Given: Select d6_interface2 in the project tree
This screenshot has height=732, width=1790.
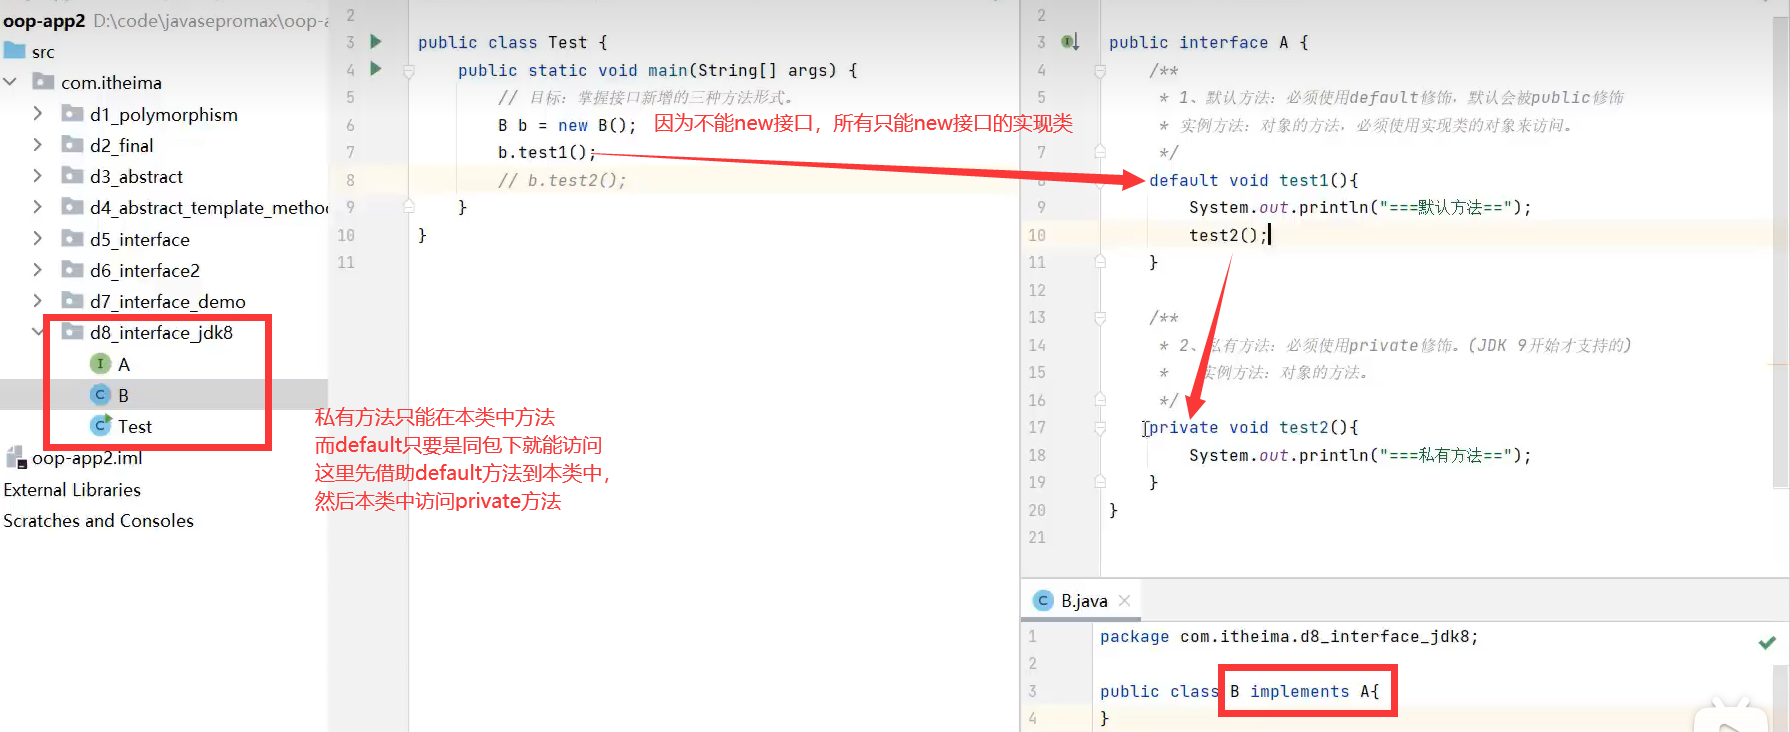Looking at the screenshot, I should tap(145, 270).
